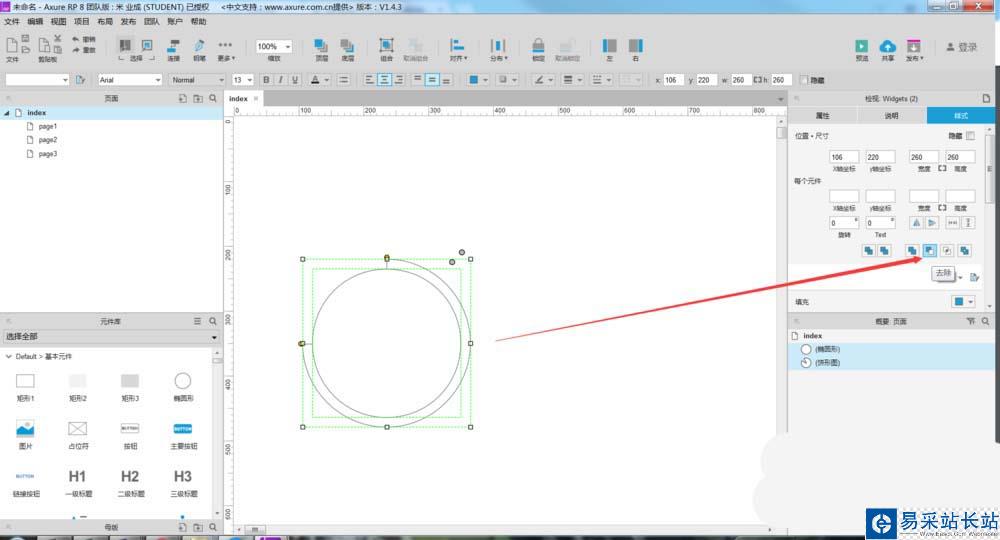Viewport: 1000px width, 540px height.
Task: Open the 编辑 menu
Action: pyautogui.click(x=34, y=21)
